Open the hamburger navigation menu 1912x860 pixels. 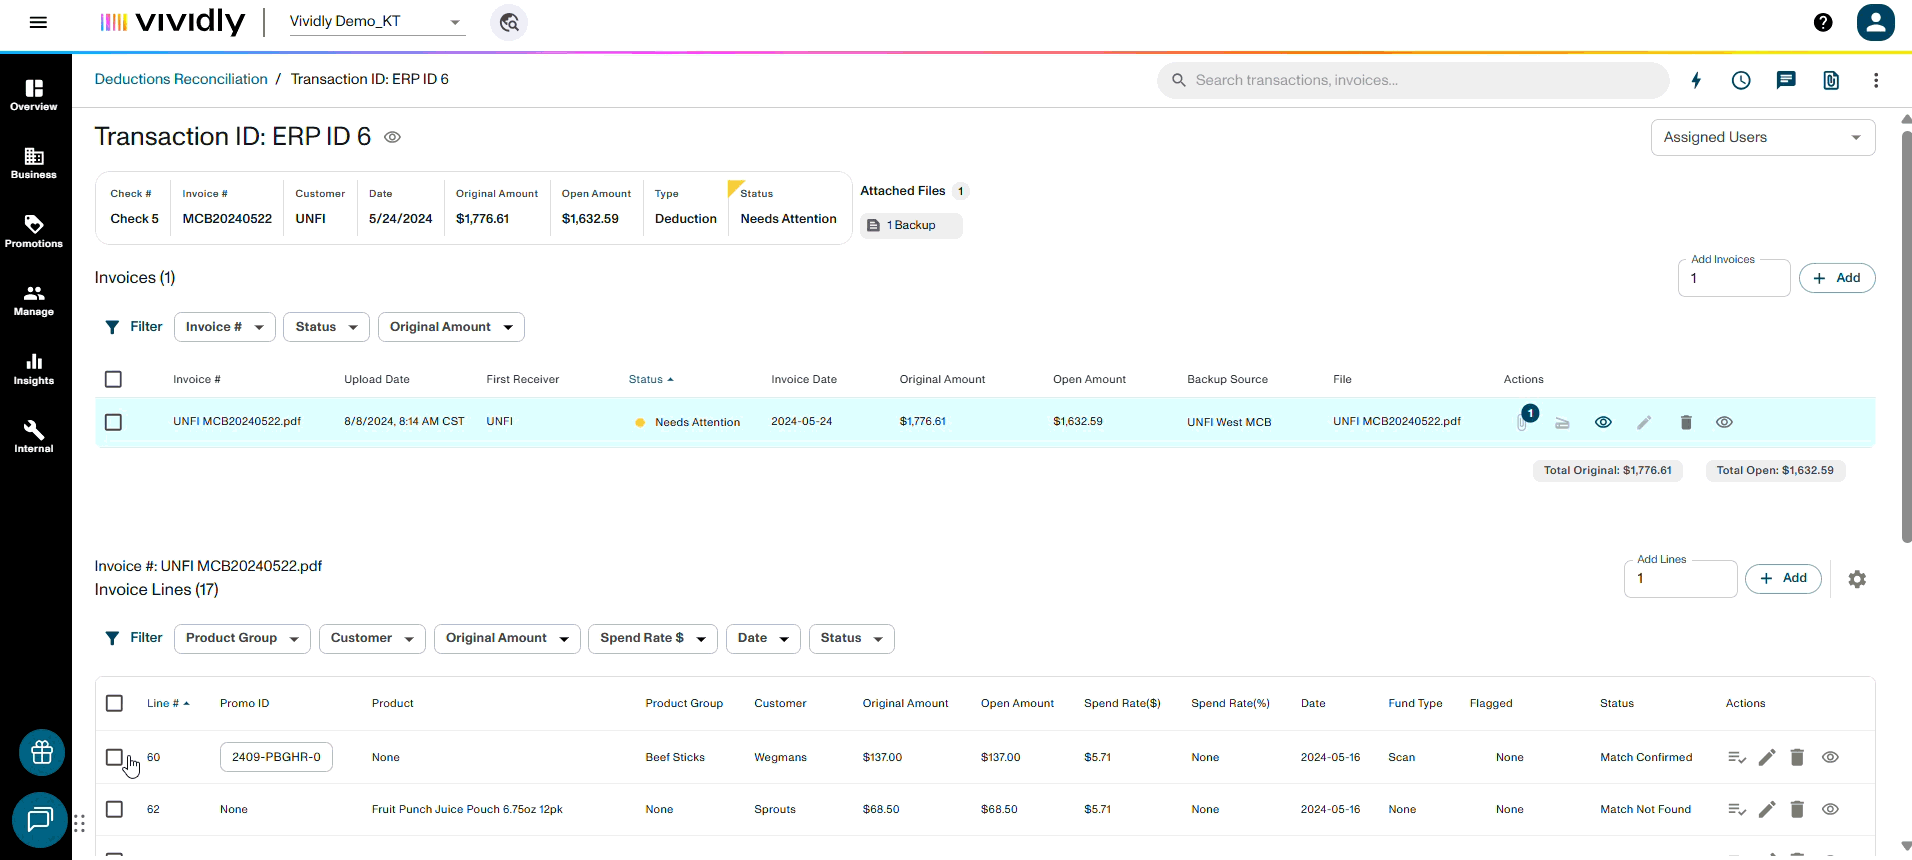click(38, 22)
